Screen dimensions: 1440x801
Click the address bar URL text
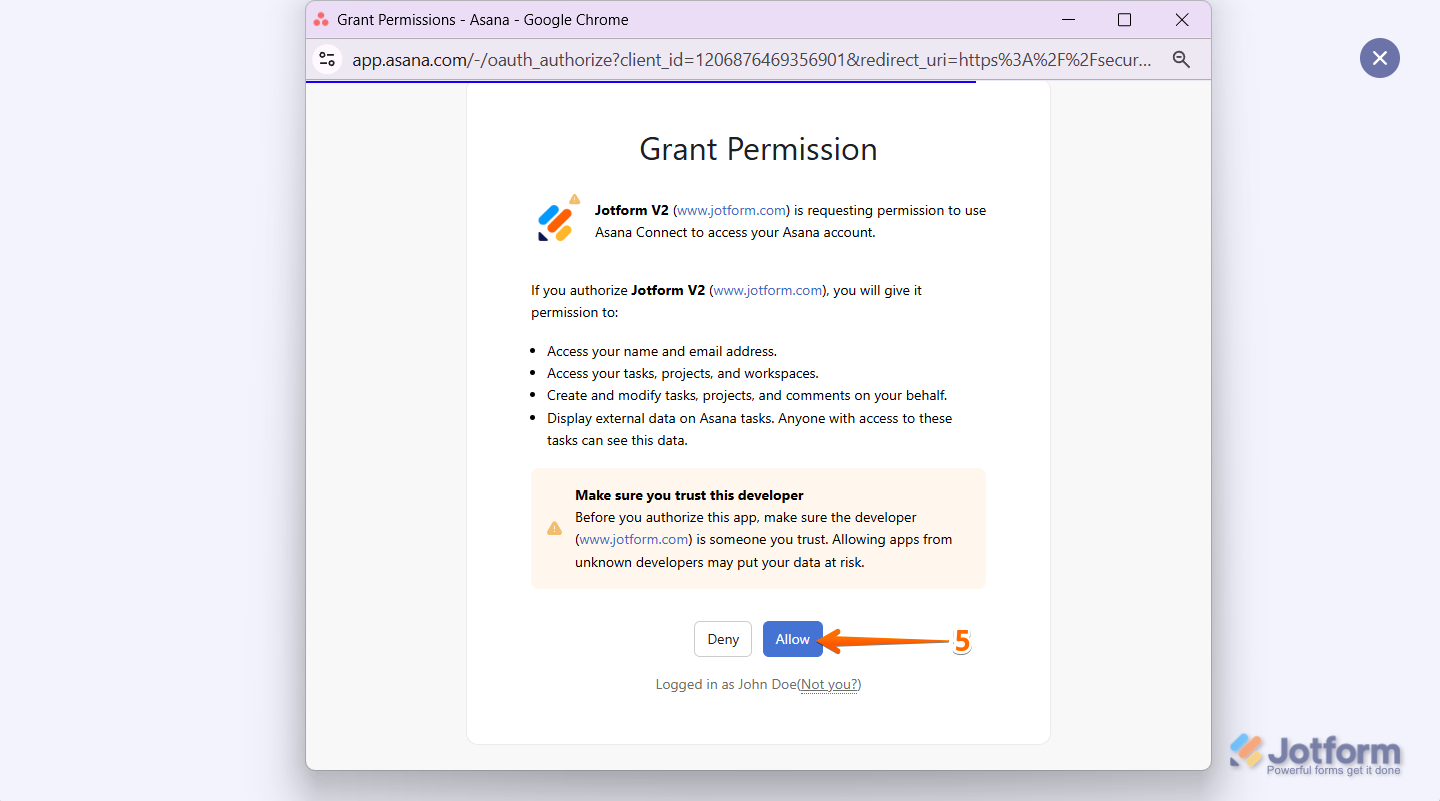point(752,60)
